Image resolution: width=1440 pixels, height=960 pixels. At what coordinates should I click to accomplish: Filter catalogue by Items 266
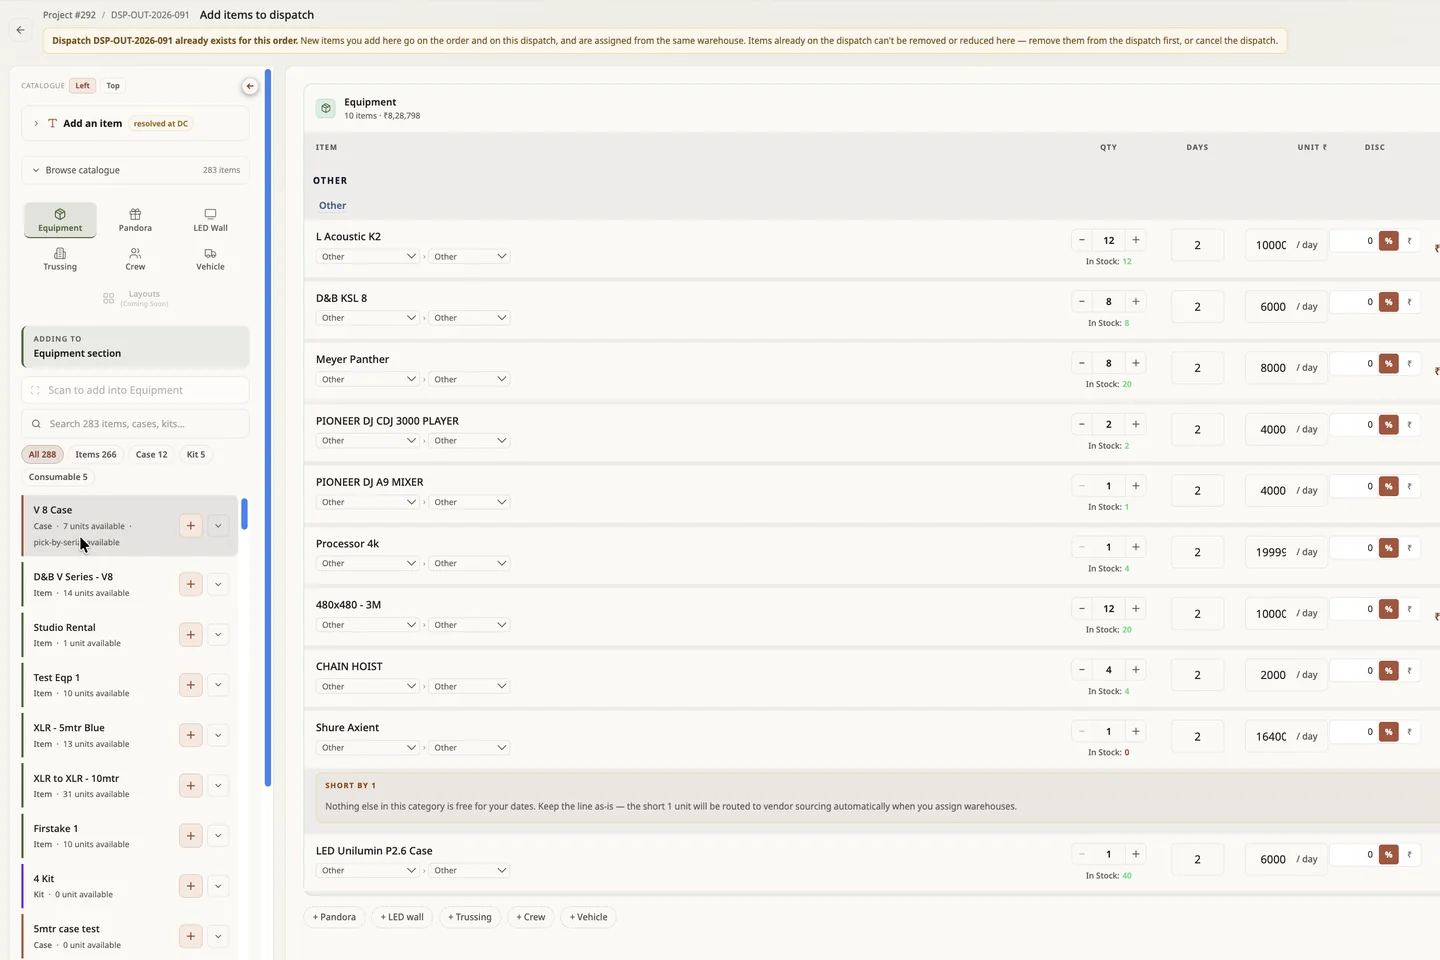pos(96,454)
